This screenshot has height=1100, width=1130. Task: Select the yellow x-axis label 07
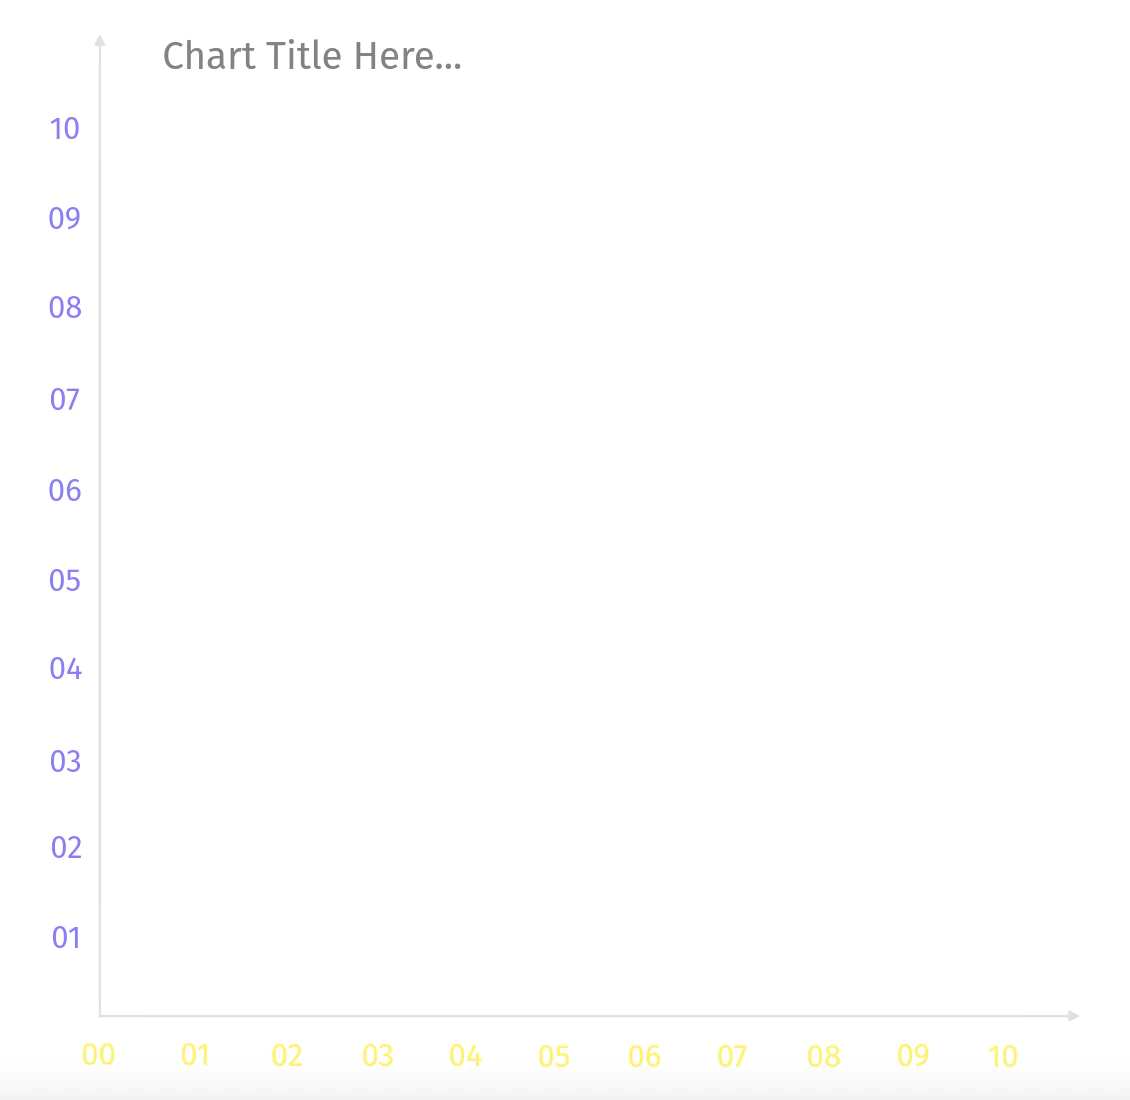coord(732,1057)
